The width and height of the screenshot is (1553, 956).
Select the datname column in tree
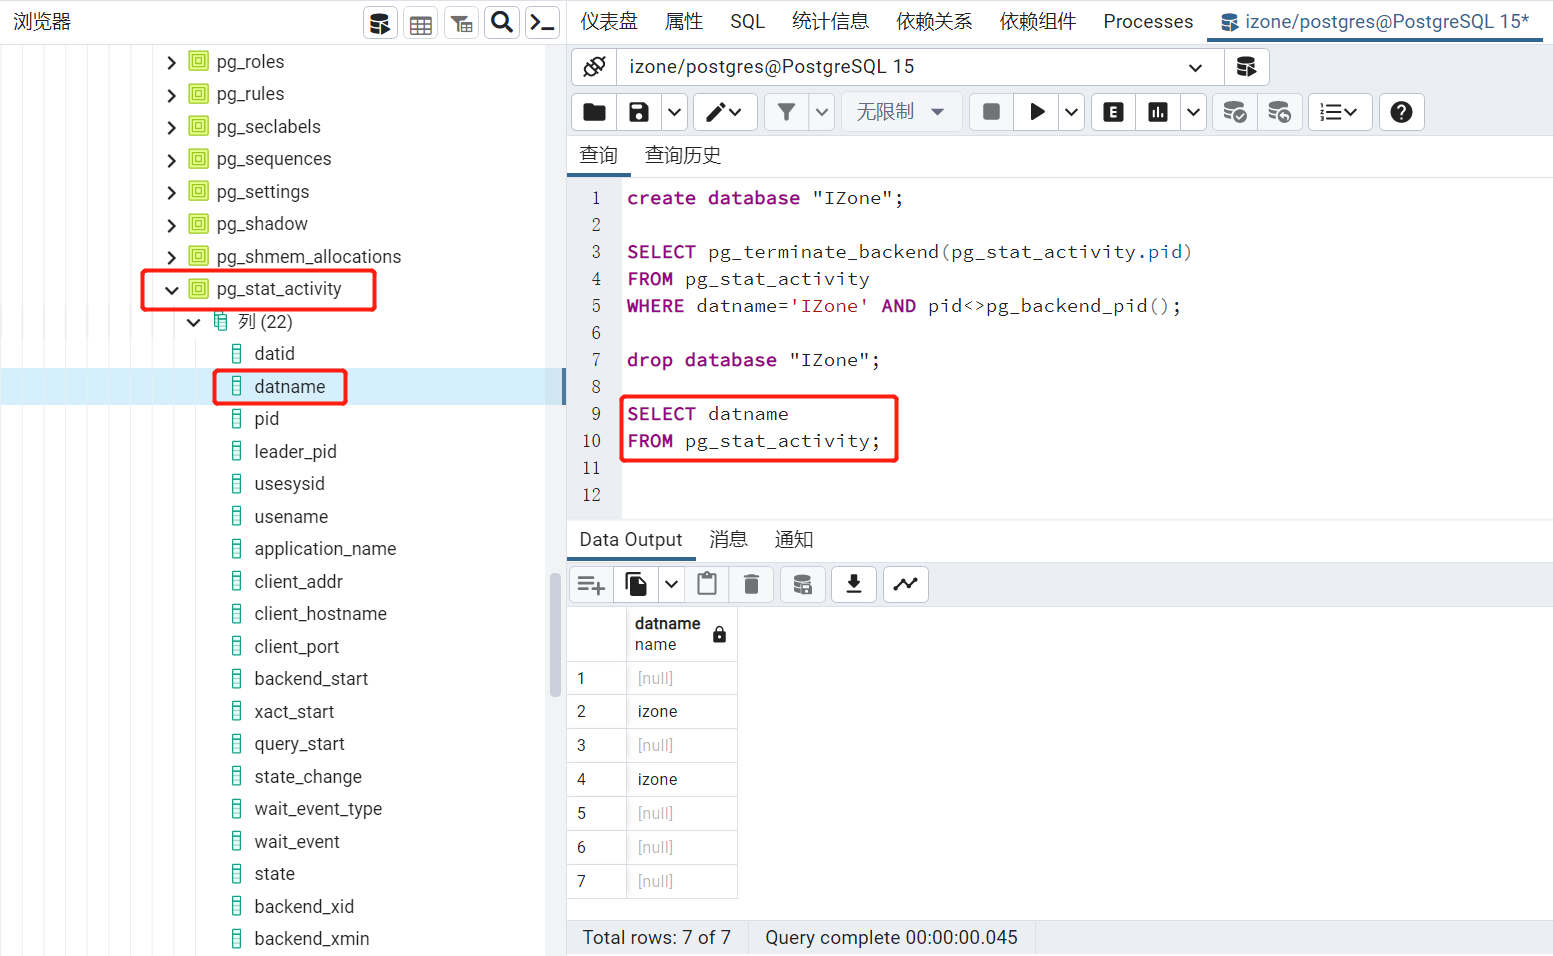click(289, 387)
